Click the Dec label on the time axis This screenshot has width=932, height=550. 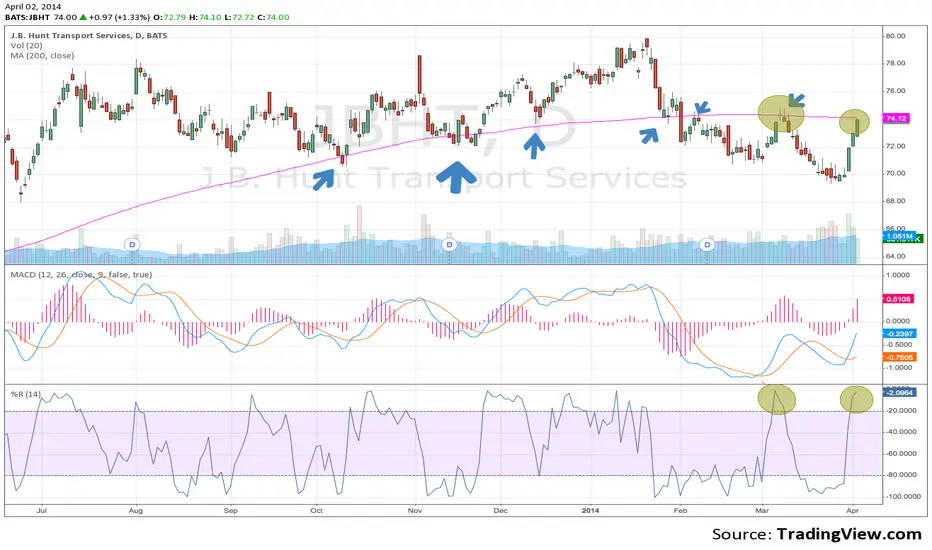click(x=500, y=510)
